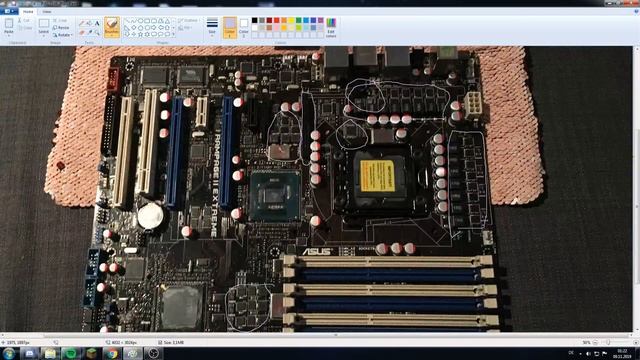Screen dimensions: 640x360
Task: Expand the Paste dropdown arrow
Action: pyautogui.click(x=9, y=36)
